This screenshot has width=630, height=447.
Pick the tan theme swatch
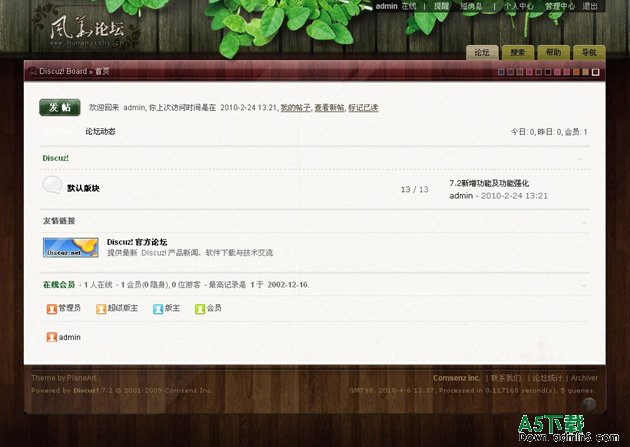(586, 72)
